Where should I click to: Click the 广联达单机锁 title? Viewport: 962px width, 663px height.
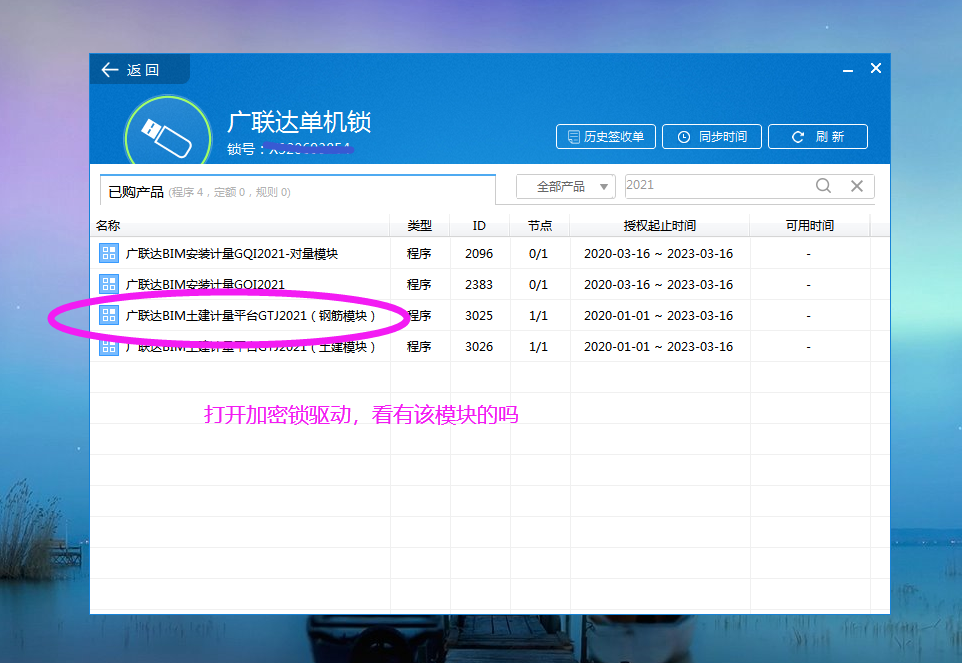click(299, 122)
